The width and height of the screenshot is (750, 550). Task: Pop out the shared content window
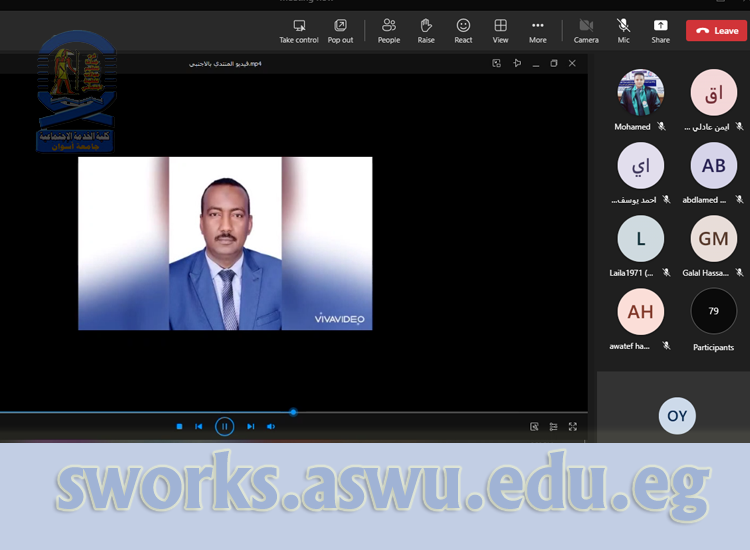pos(340,30)
